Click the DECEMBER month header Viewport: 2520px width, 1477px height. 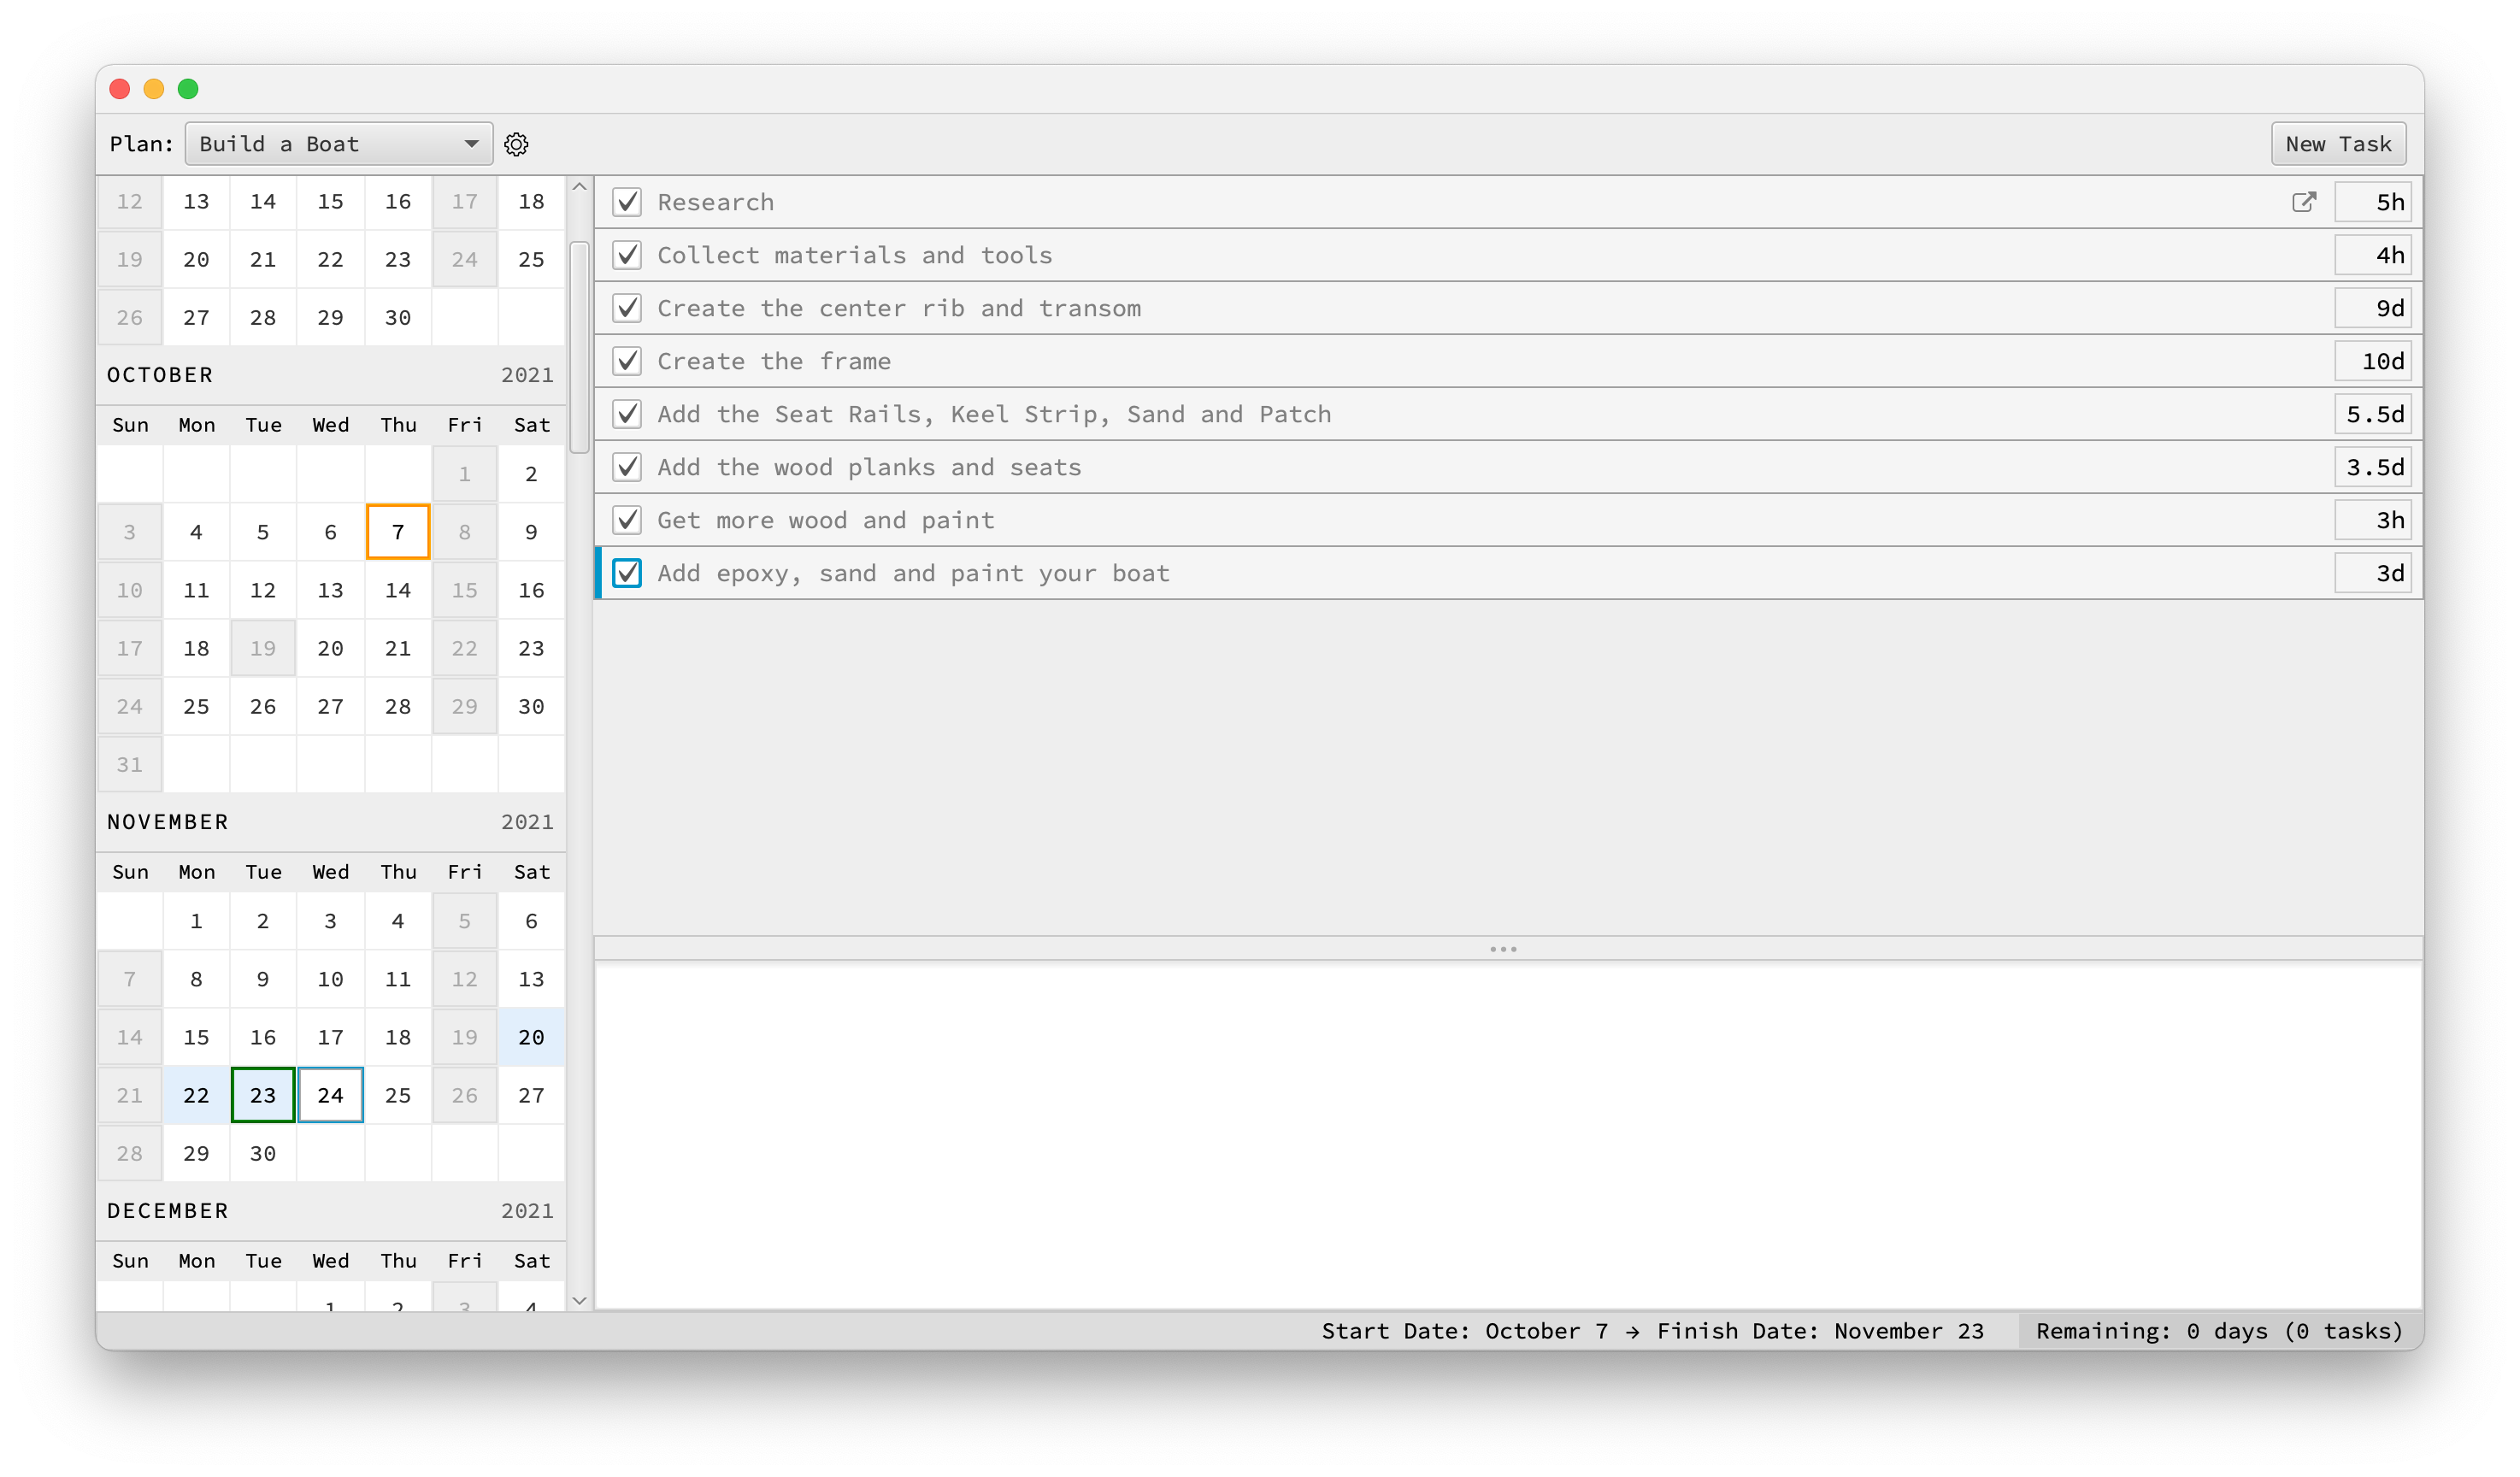pos(168,1211)
